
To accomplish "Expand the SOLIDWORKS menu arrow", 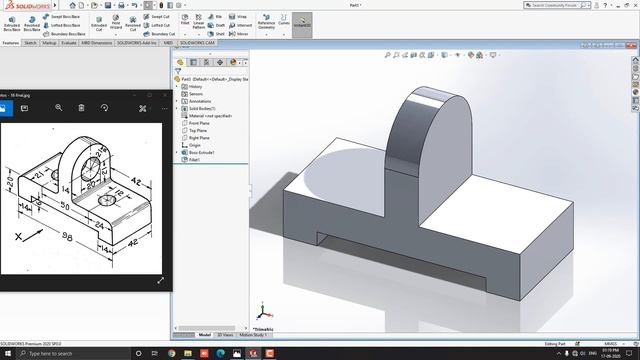I will [55, 5].
